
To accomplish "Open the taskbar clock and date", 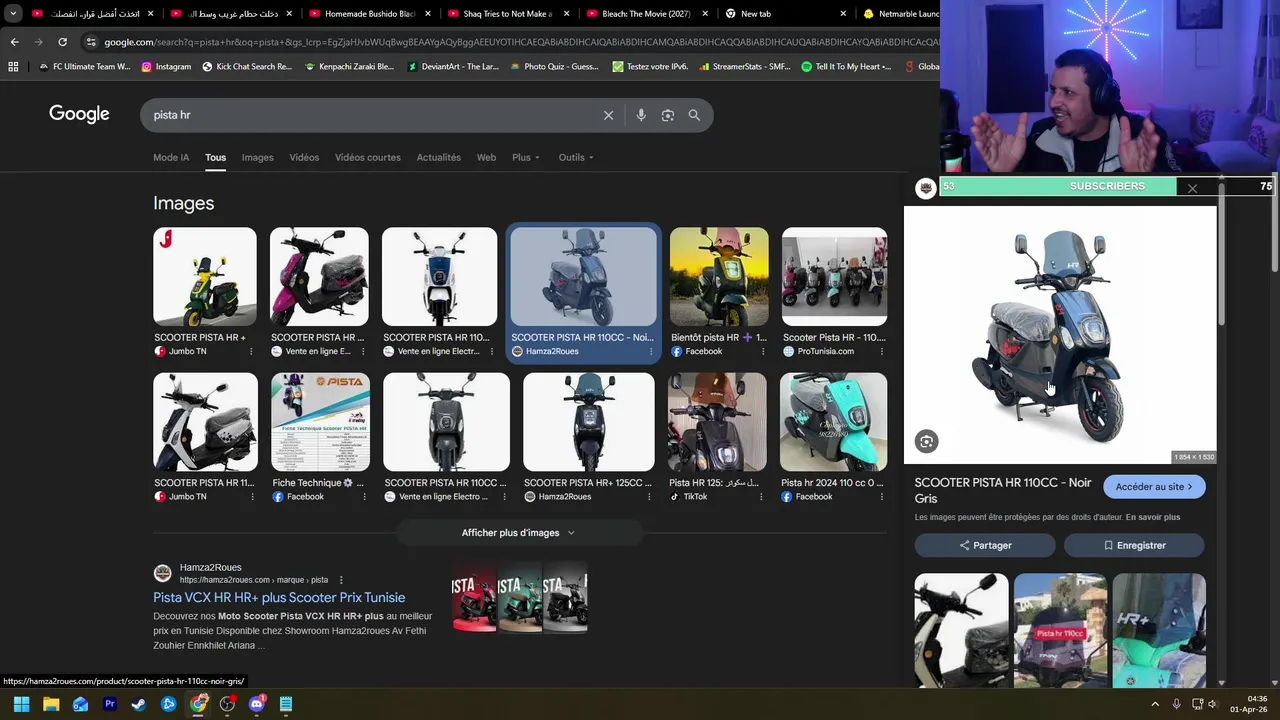I will point(1250,704).
